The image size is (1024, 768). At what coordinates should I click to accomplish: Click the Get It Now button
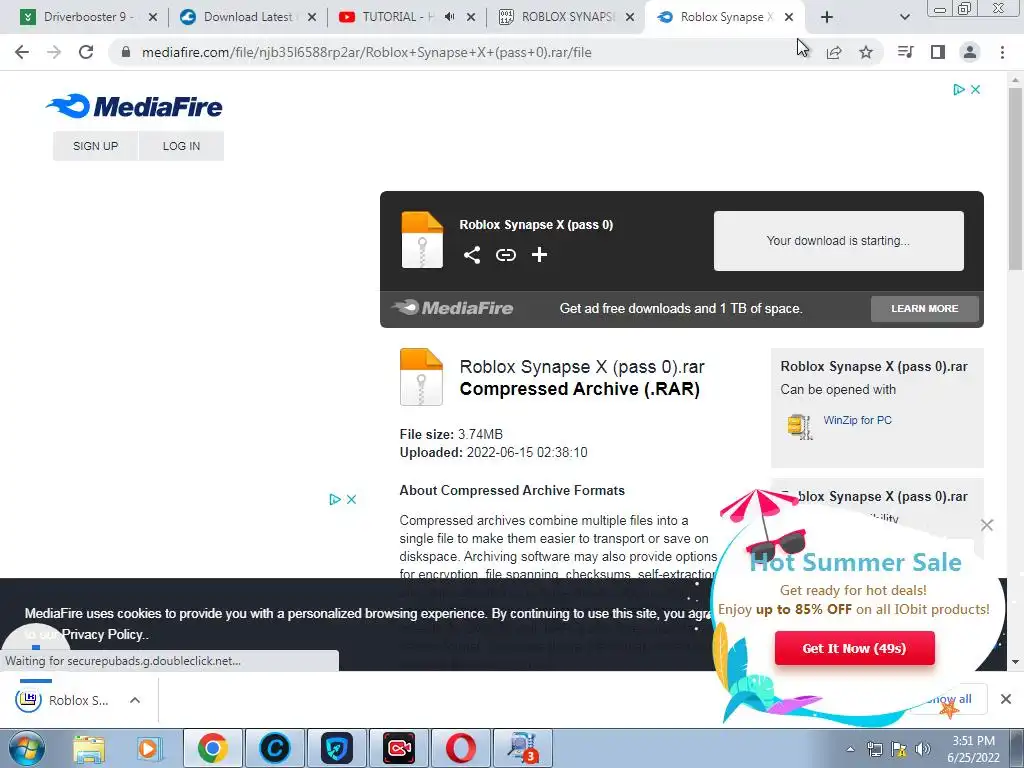click(x=854, y=648)
